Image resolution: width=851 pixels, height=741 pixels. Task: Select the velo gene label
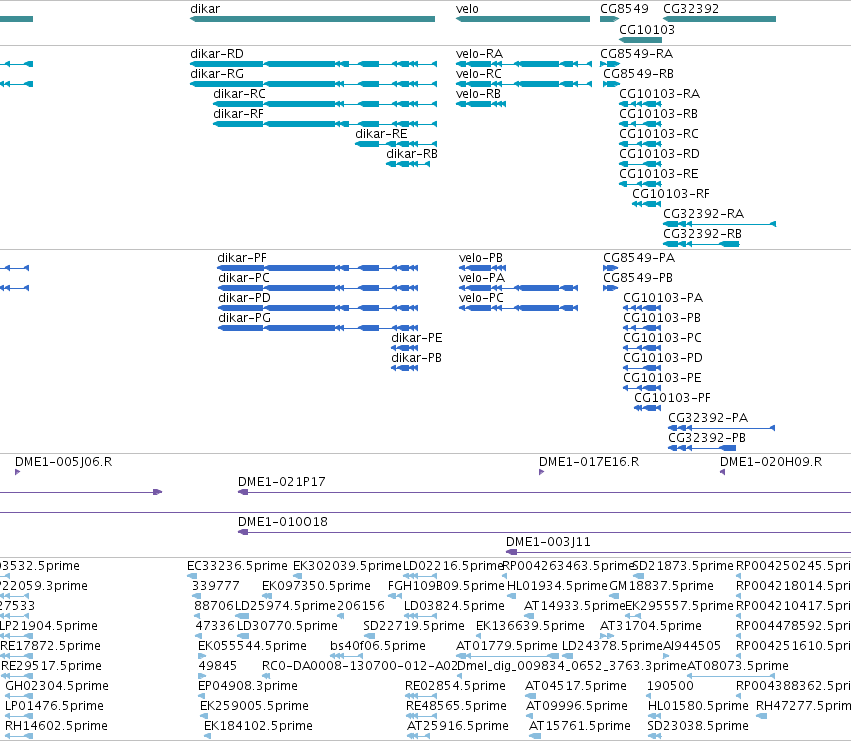467,9
